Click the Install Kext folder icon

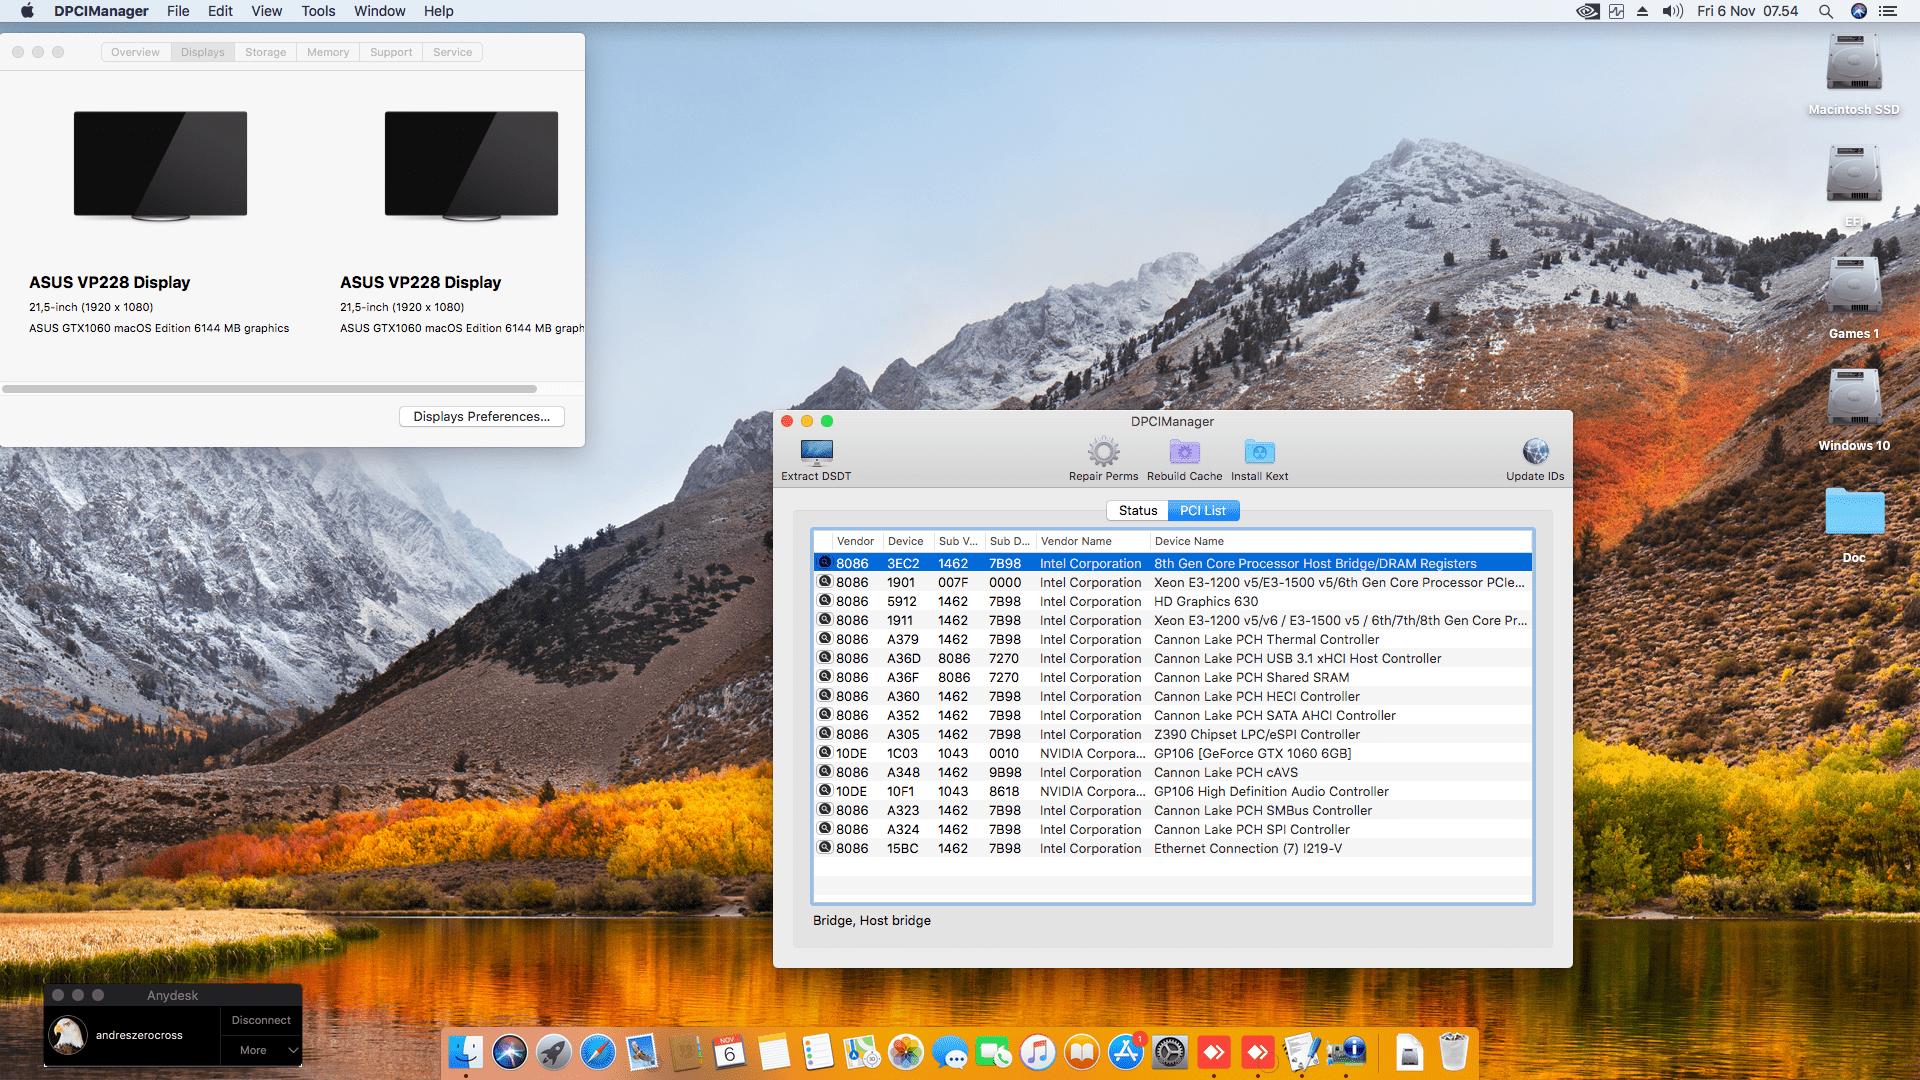1259,453
